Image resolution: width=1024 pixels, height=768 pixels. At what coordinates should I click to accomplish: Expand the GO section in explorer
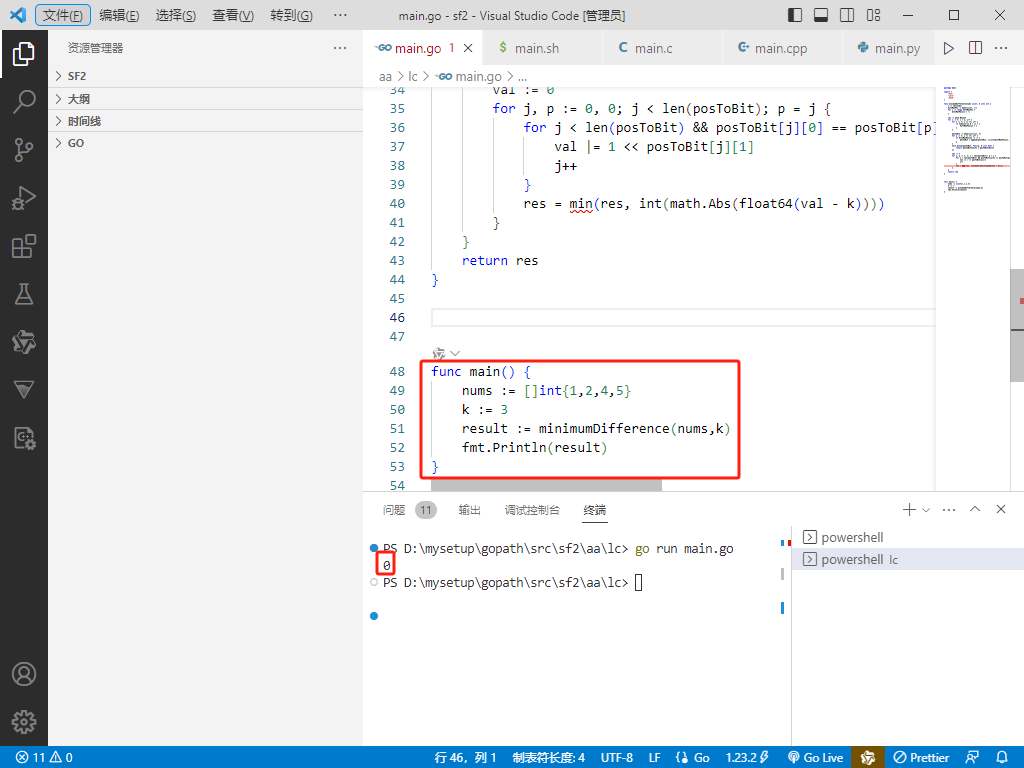[x=206, y=144]
